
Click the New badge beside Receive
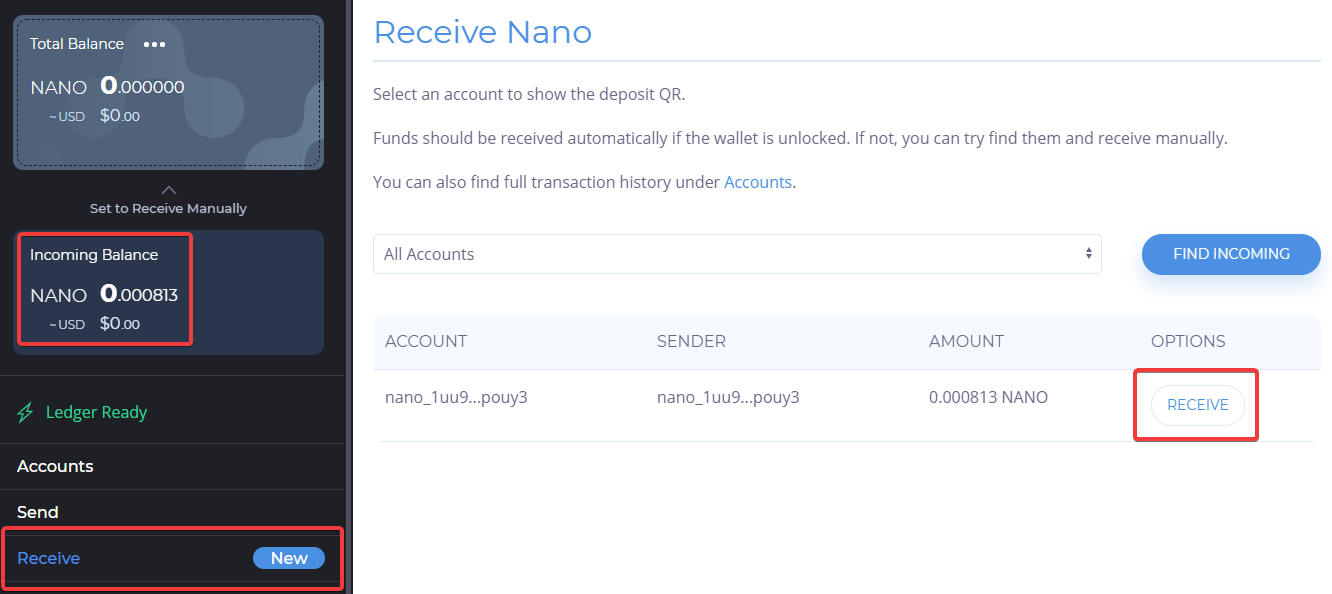pyautogui.click(x=289, y=558)
